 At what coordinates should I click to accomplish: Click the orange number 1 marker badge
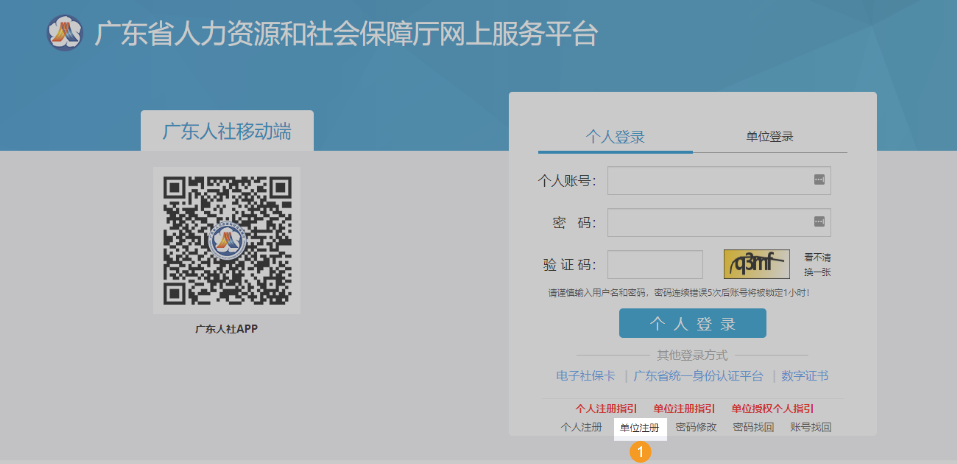point(640,451)
